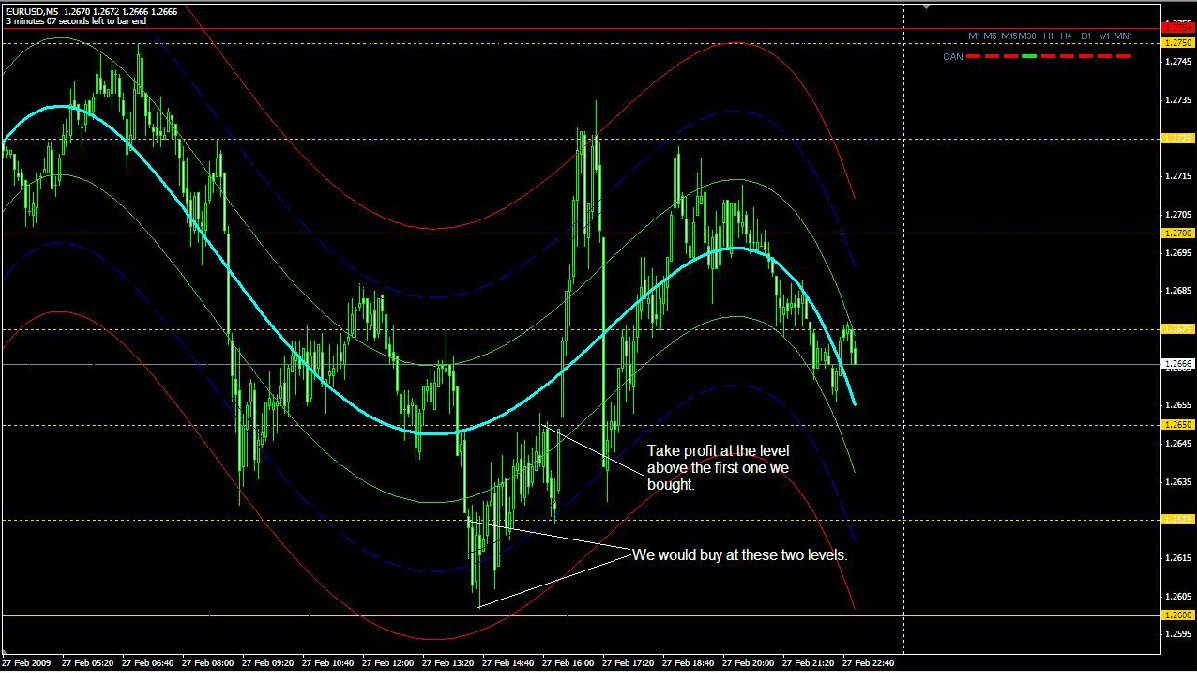The image size is (1197, 673).
Task: Click the red 1.2754 price label
Action: click(x=1178, y=28)
